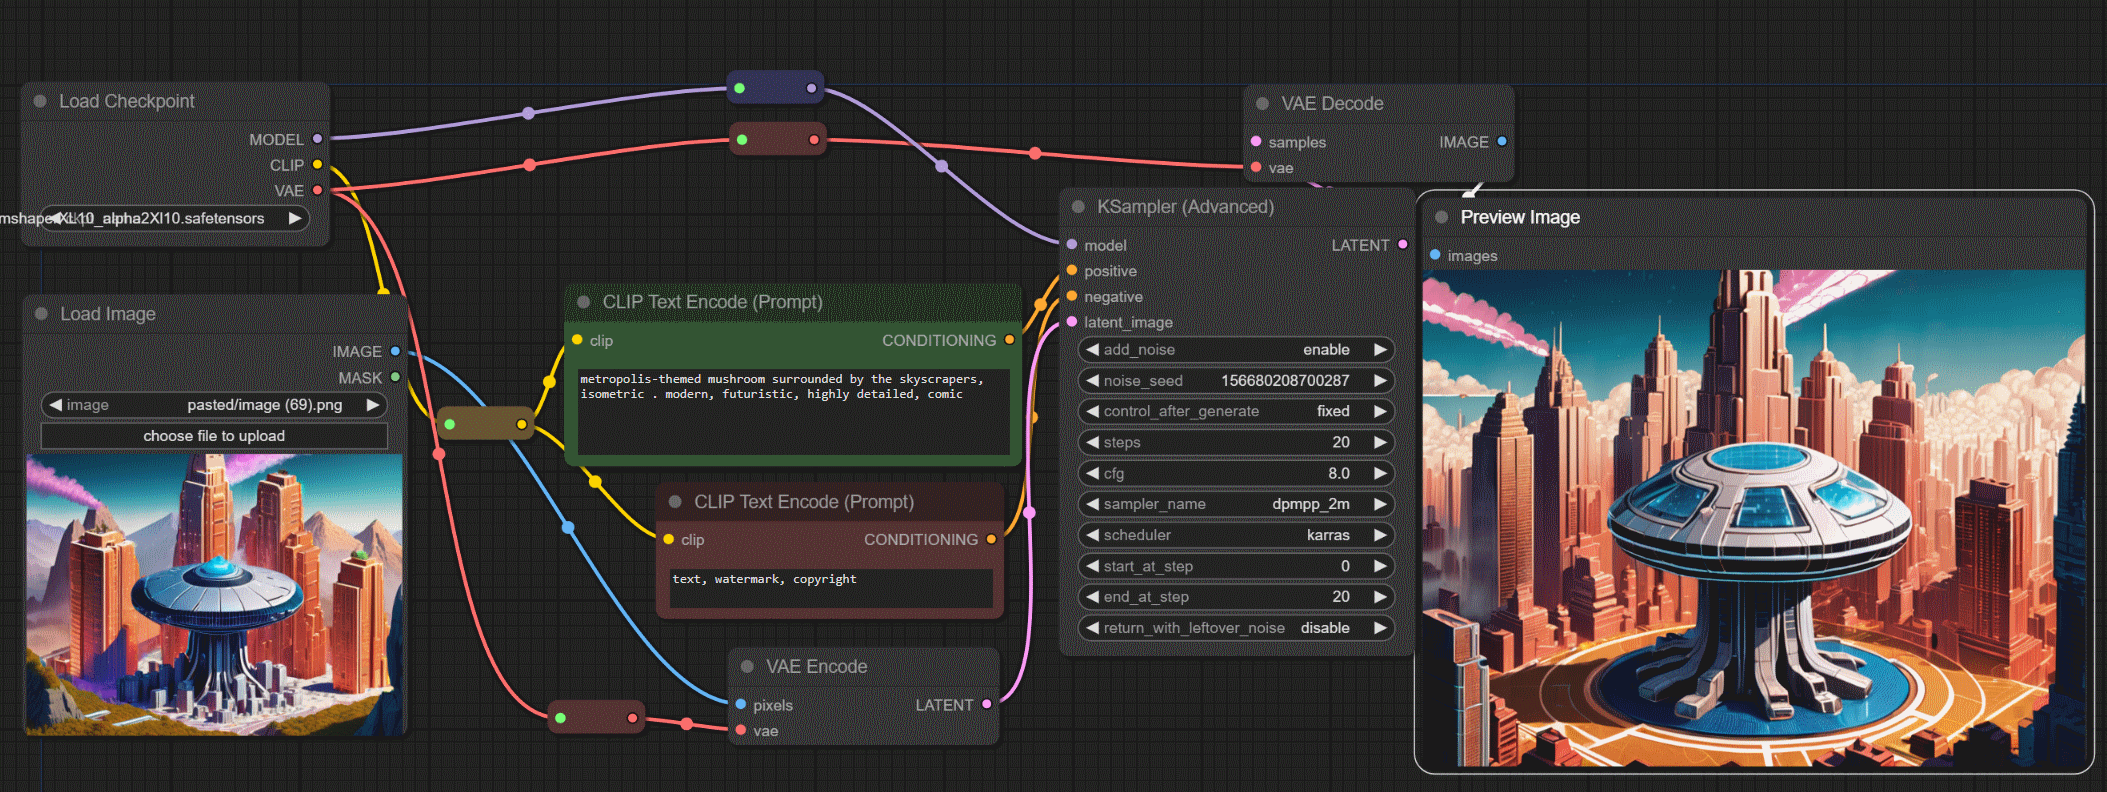Screen dimensions: 2107x792
Task: Collapse the Load Image node via its dot
Action: (x=41, y=313)
